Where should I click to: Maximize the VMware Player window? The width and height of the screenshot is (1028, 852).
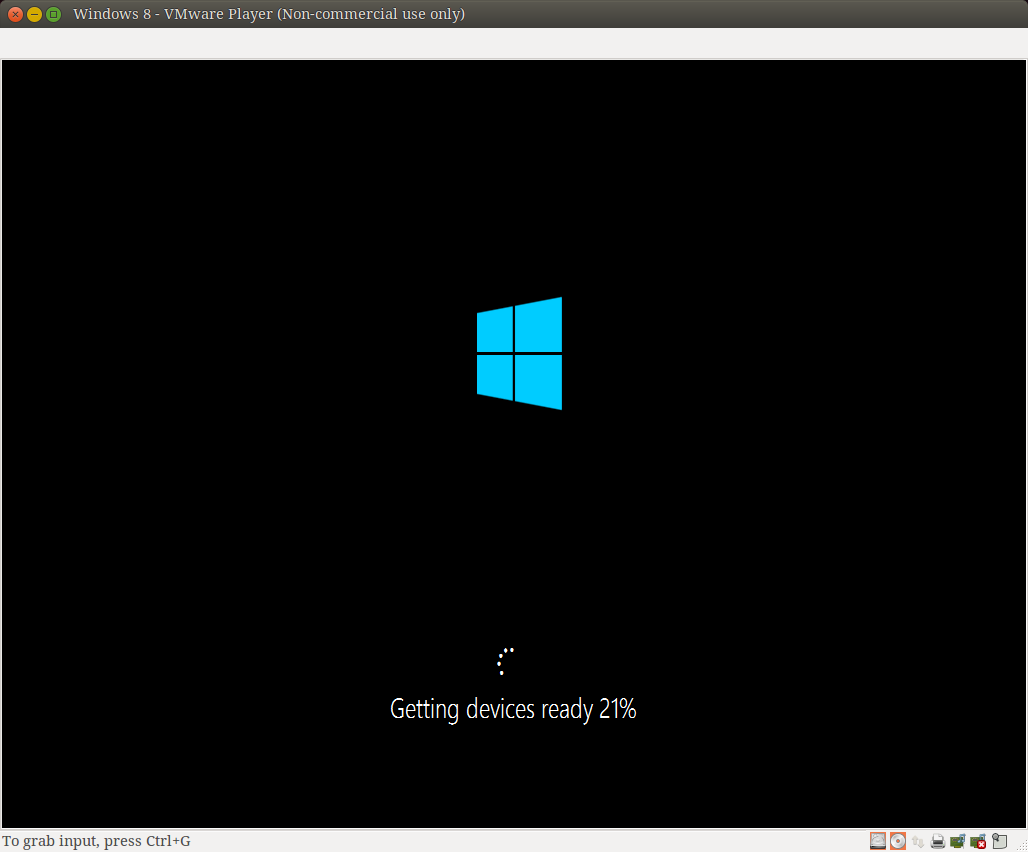click(x=54, y=14)
